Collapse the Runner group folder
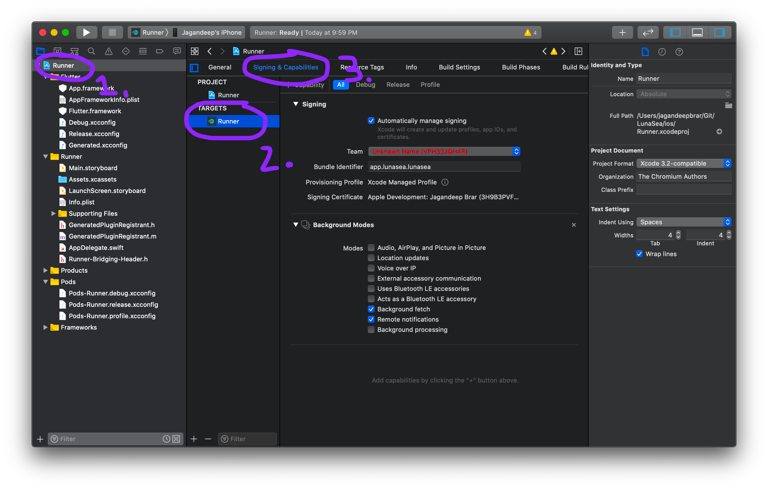Image resolution: width=768 pixels, height=489 pixels. [46, 157]
